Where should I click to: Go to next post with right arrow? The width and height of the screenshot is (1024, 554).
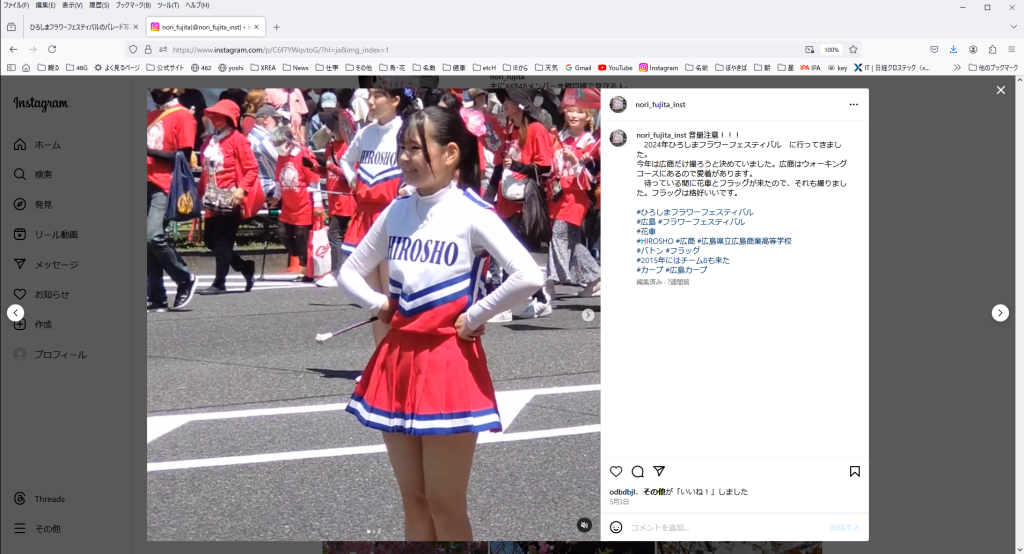1000,313
